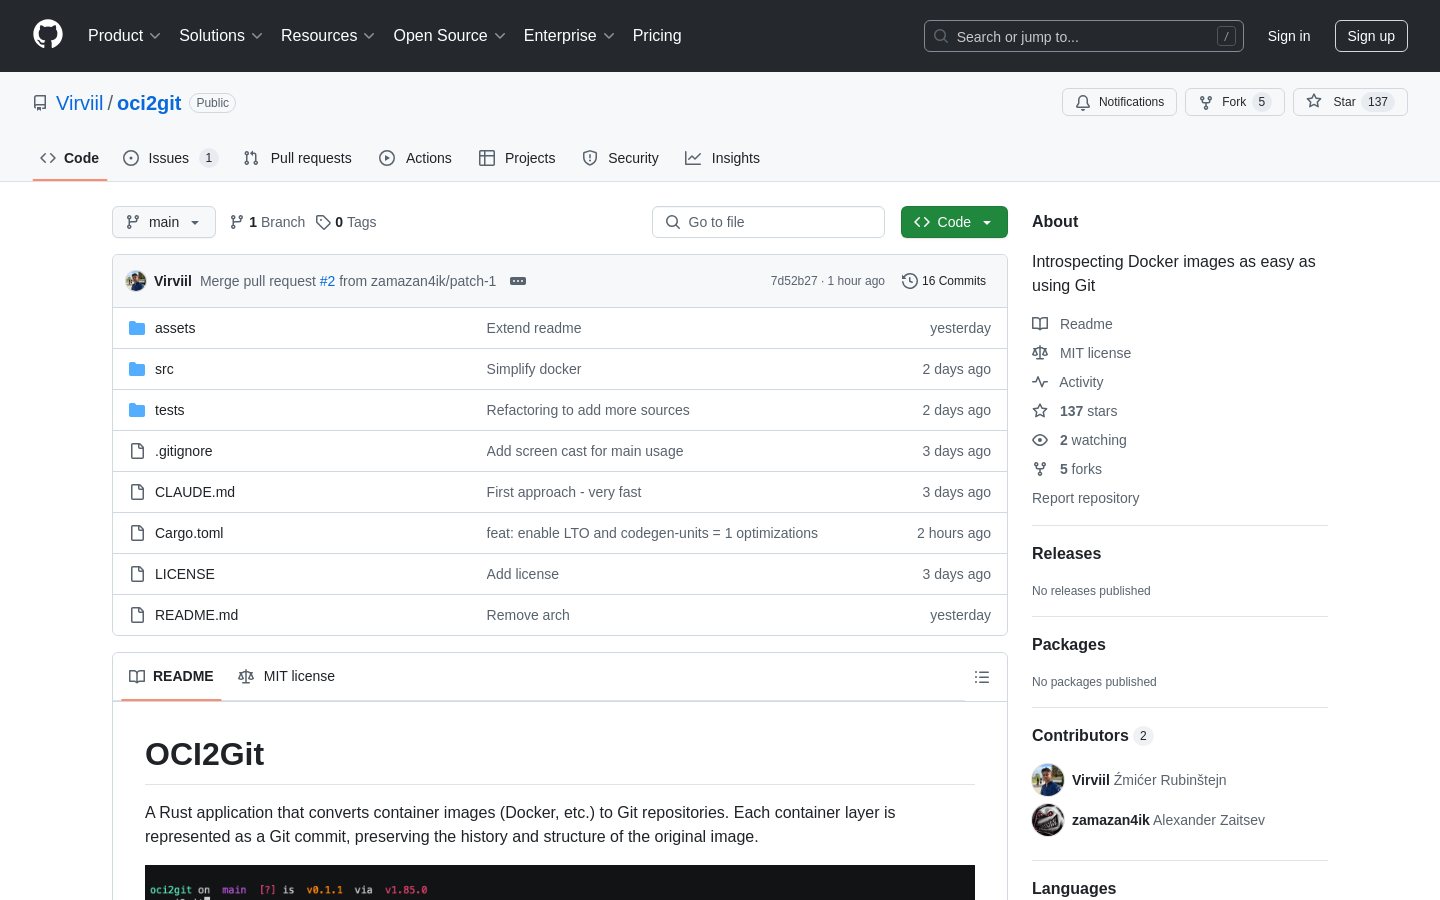Screen dimensions: 1440x900
Task: Open the README outline icon
Action: click(982, 677)
